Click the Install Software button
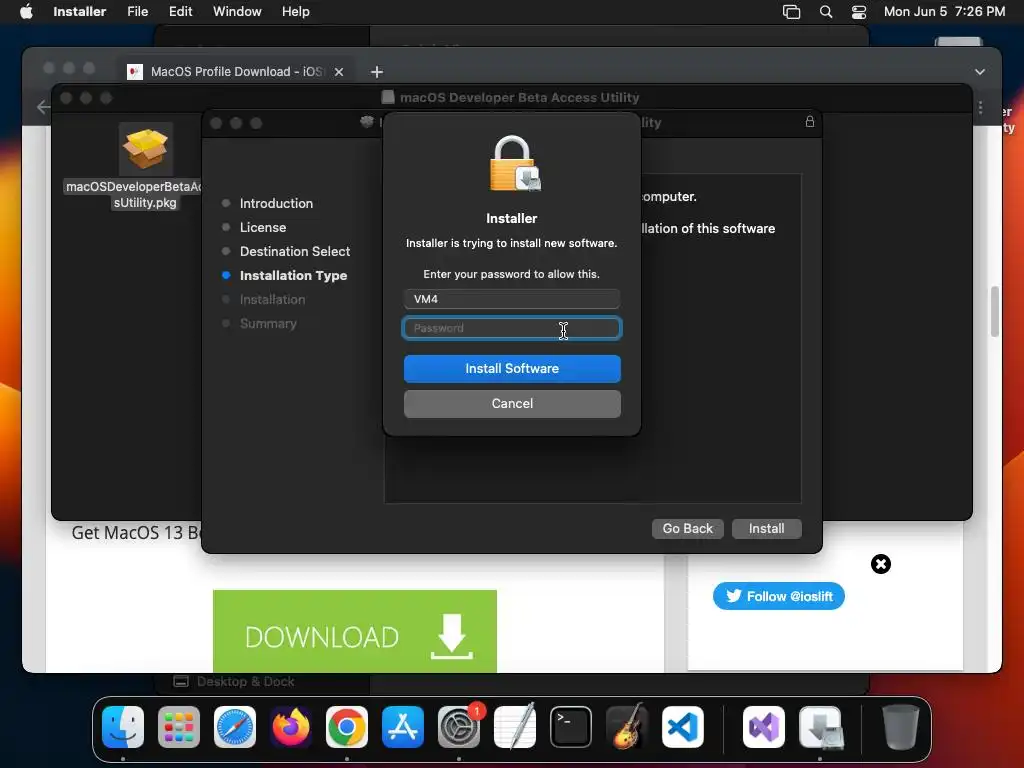 point(512,369)
